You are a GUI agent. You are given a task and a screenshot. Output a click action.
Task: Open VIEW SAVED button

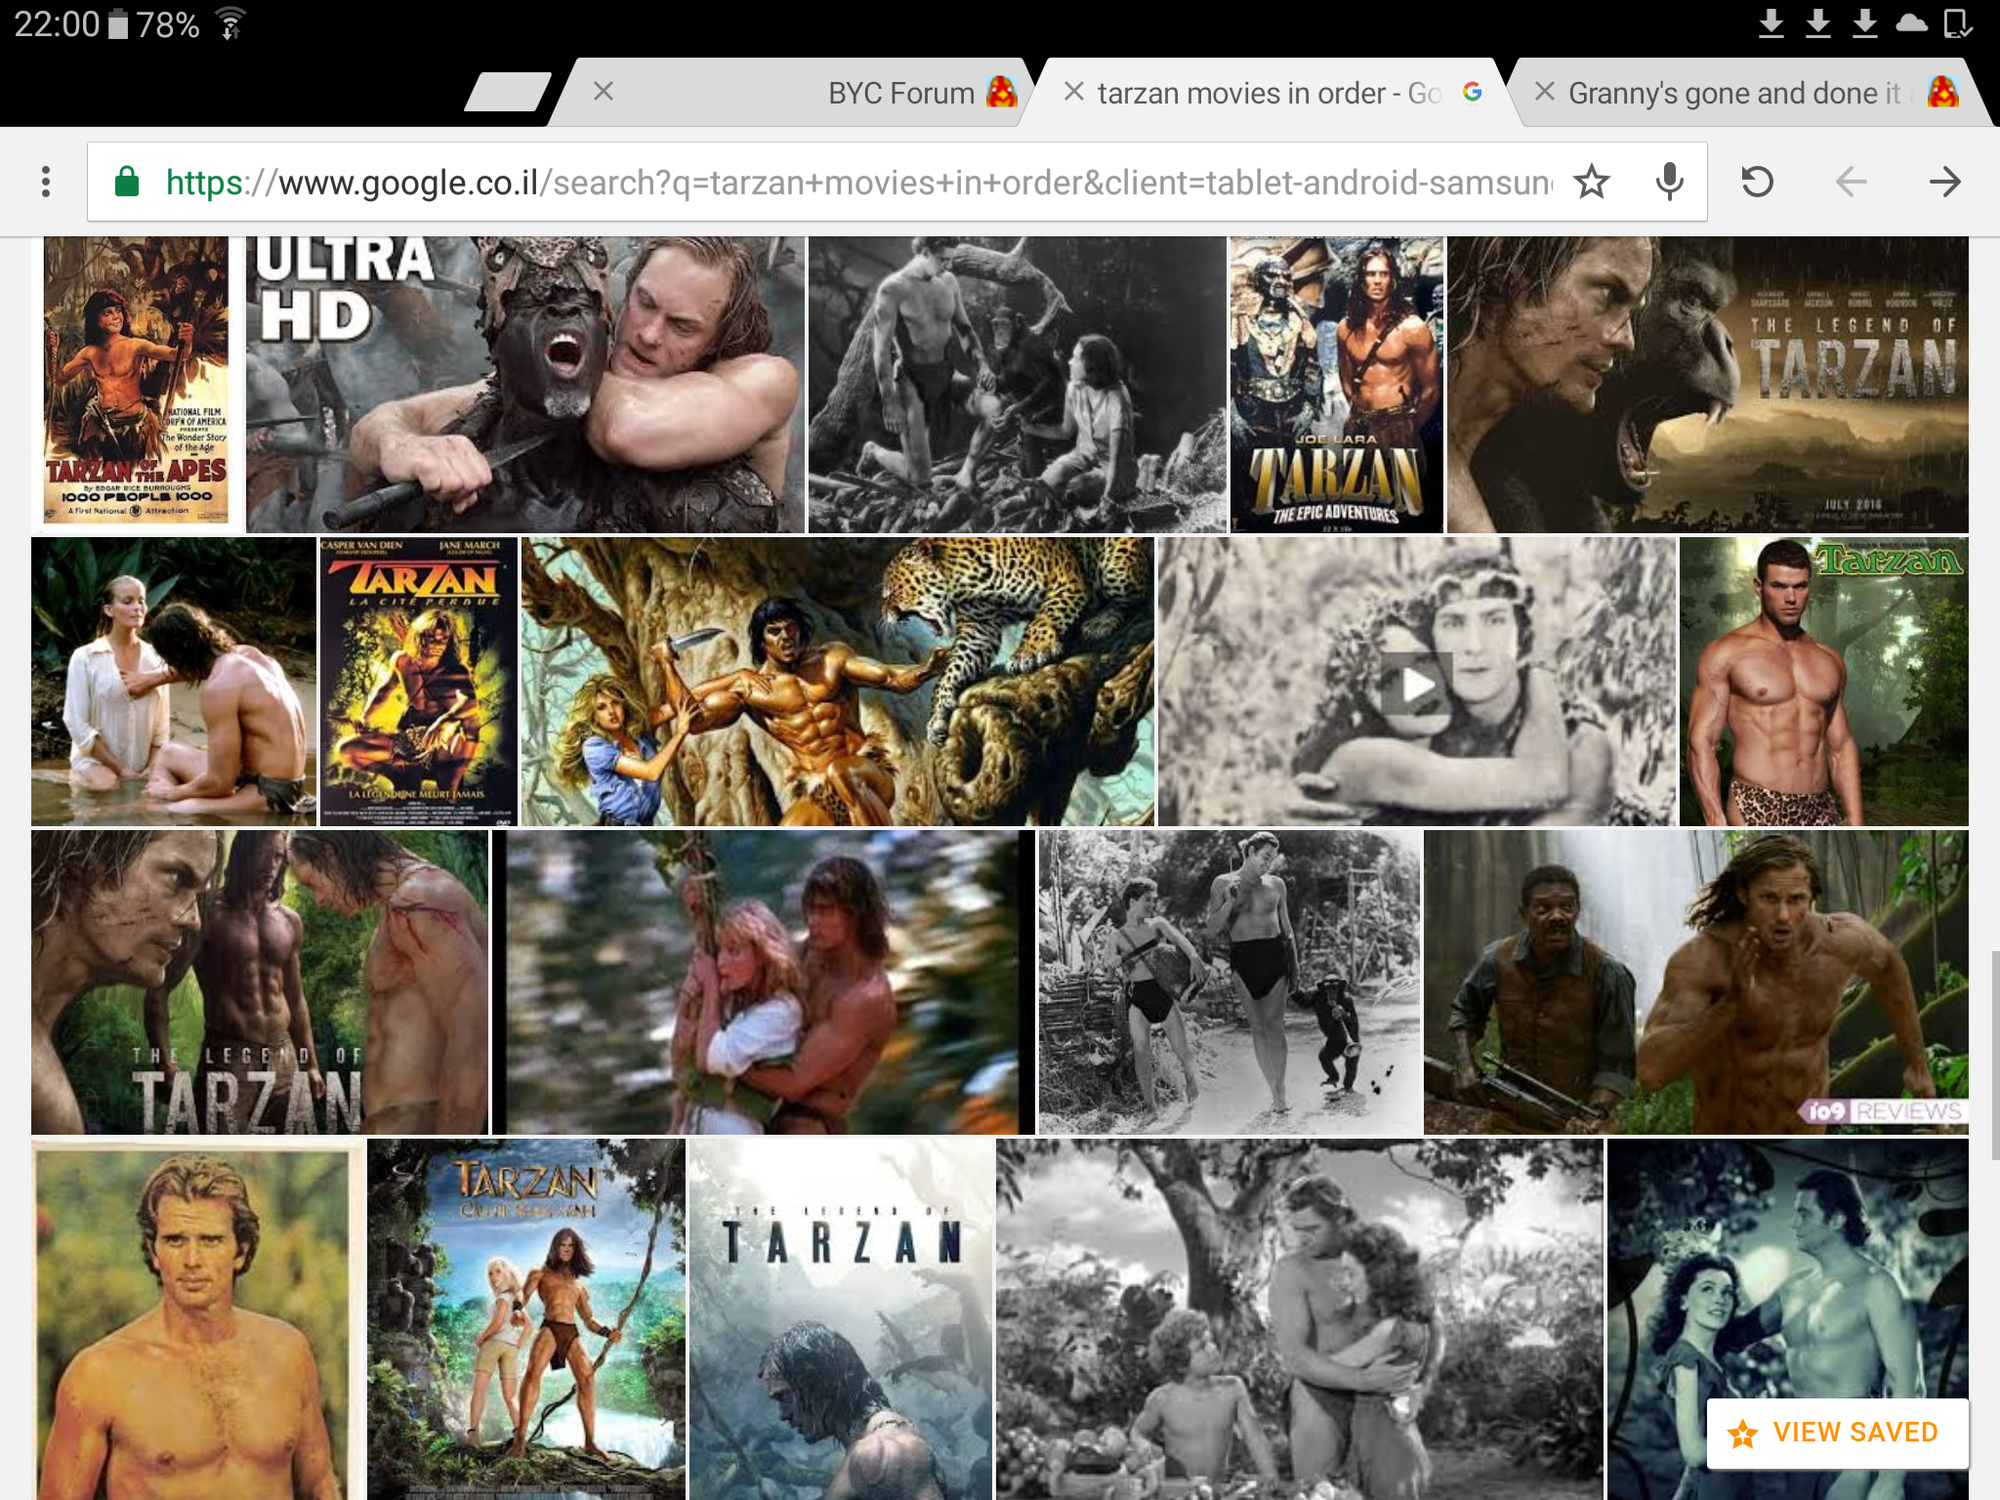click(1837, 1433)
